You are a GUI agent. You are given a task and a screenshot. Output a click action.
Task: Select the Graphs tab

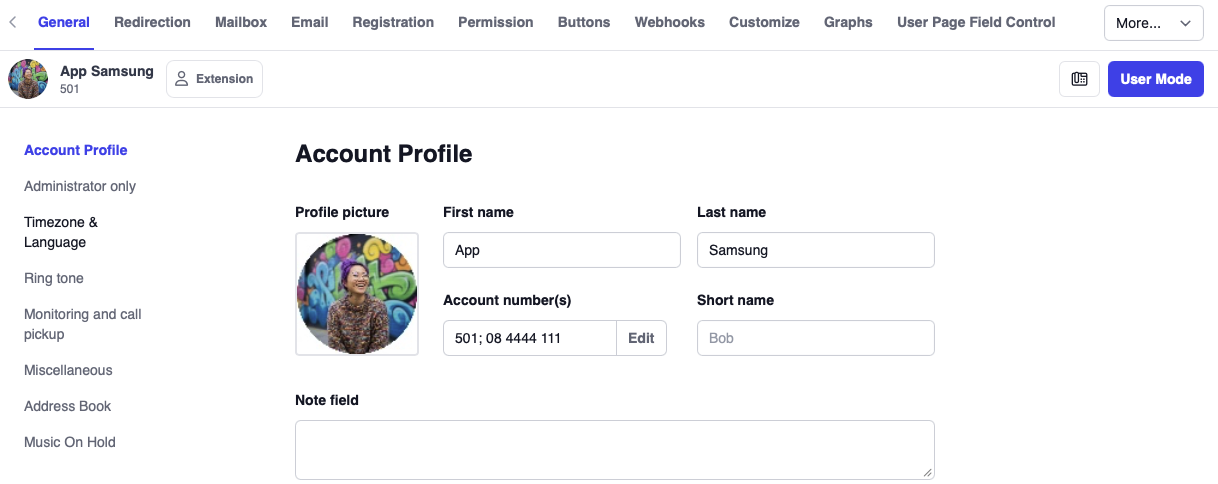click(x=848, y=22)
